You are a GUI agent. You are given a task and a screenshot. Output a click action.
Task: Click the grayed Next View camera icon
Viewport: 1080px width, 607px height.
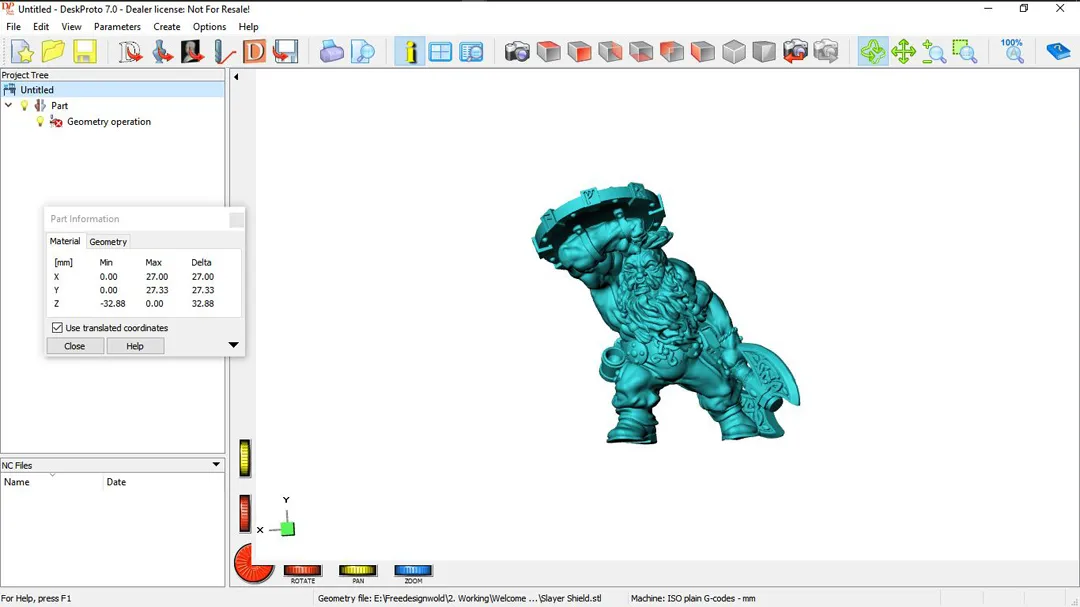click(x=826, y=52)
